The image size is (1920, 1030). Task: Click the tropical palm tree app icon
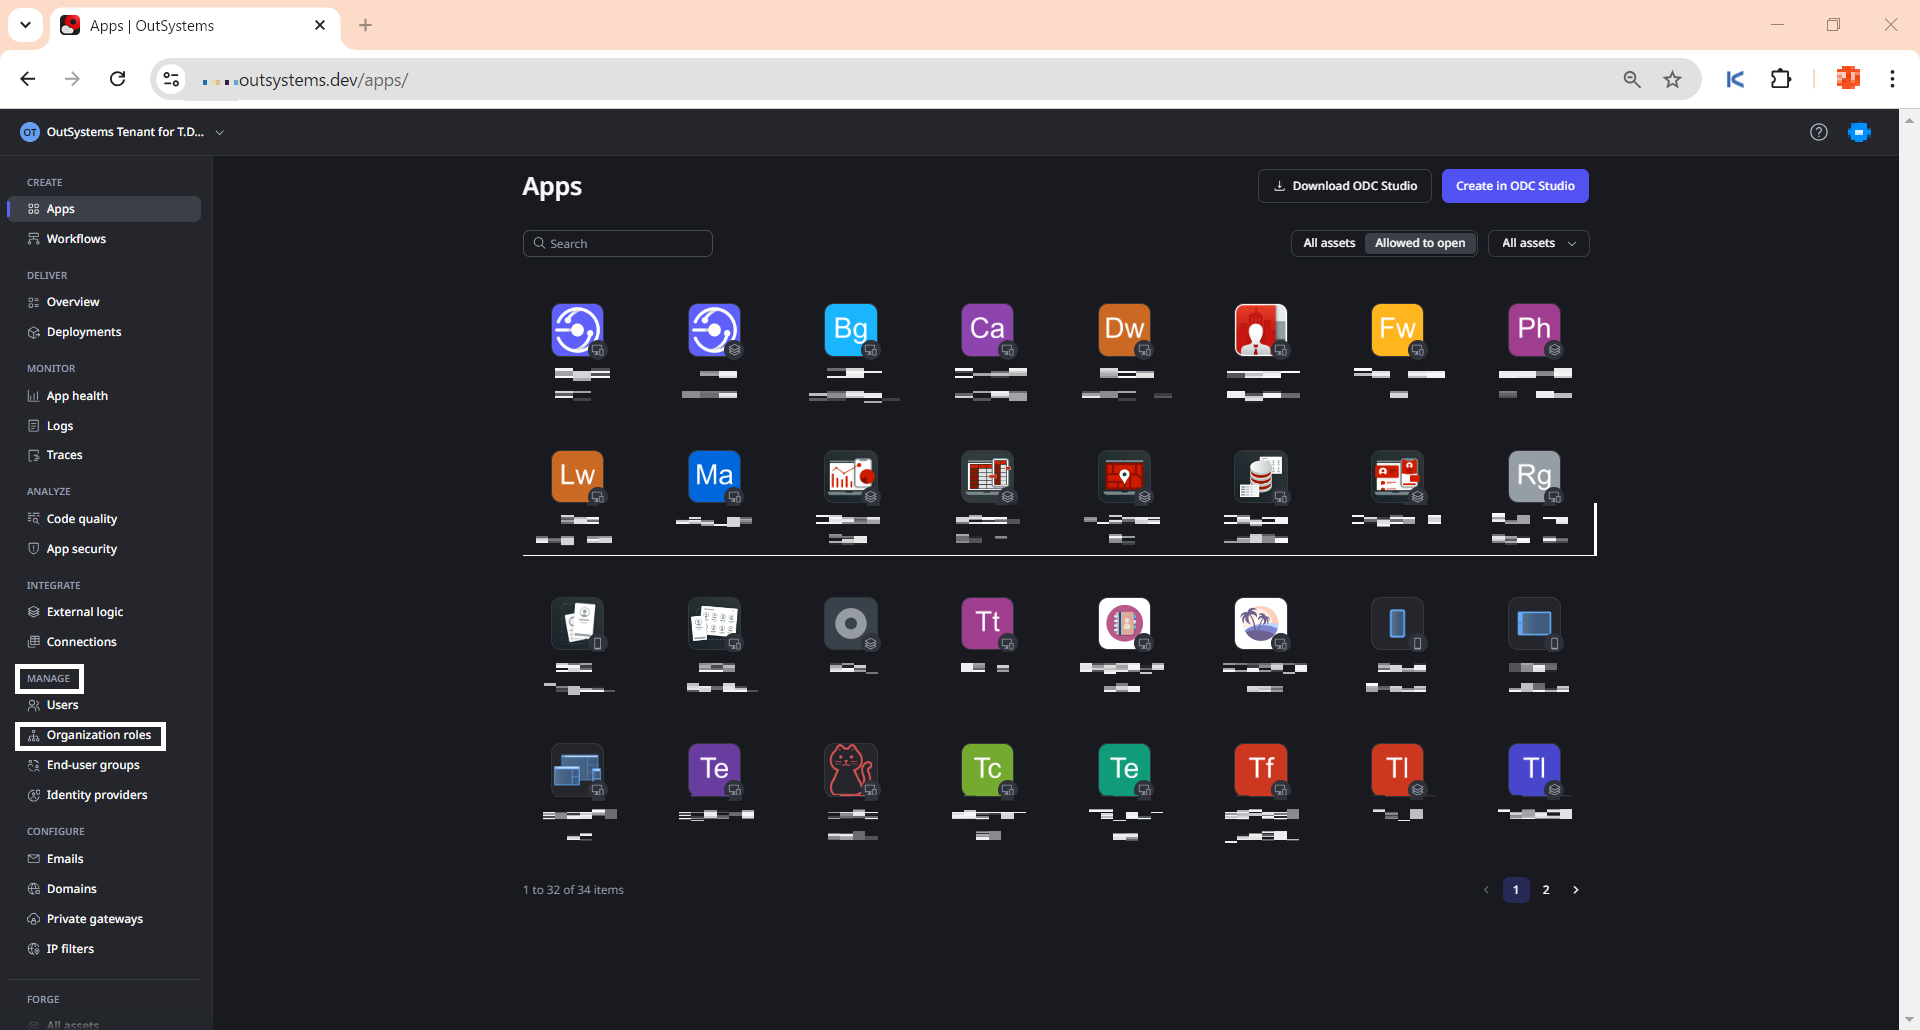pyautogui.click(x=1260, y=623)
